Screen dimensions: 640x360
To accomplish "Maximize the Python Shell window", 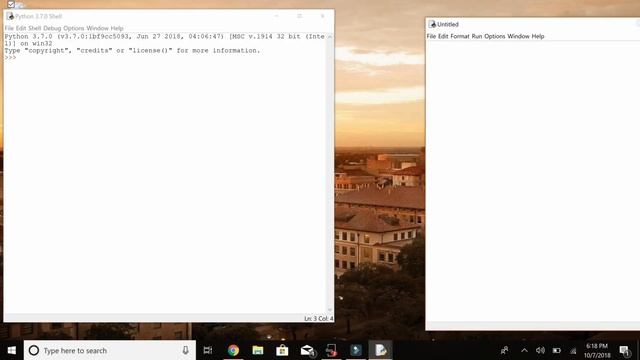I will [300, 16].
